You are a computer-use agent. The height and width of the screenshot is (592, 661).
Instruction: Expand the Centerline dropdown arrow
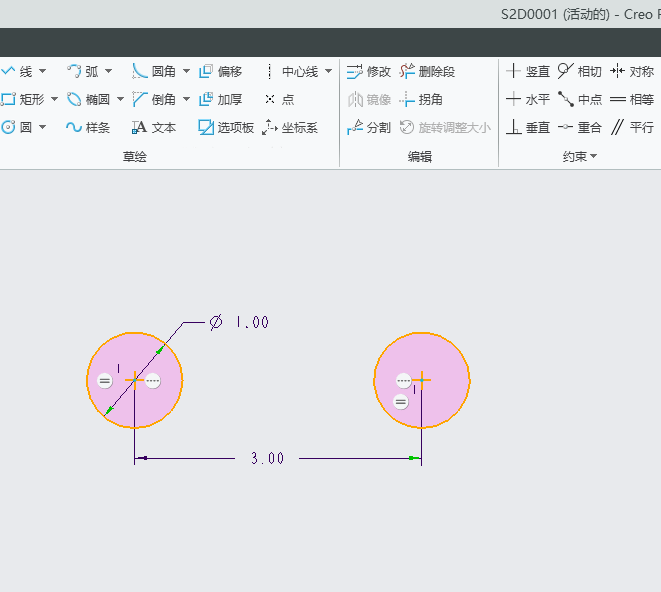coord(328,71)
